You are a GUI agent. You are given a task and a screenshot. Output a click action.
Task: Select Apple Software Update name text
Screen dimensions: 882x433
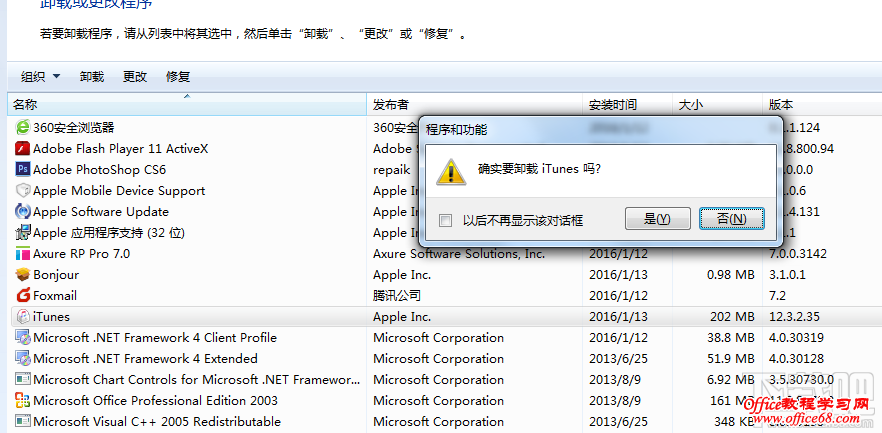click(x=101, y=211)
